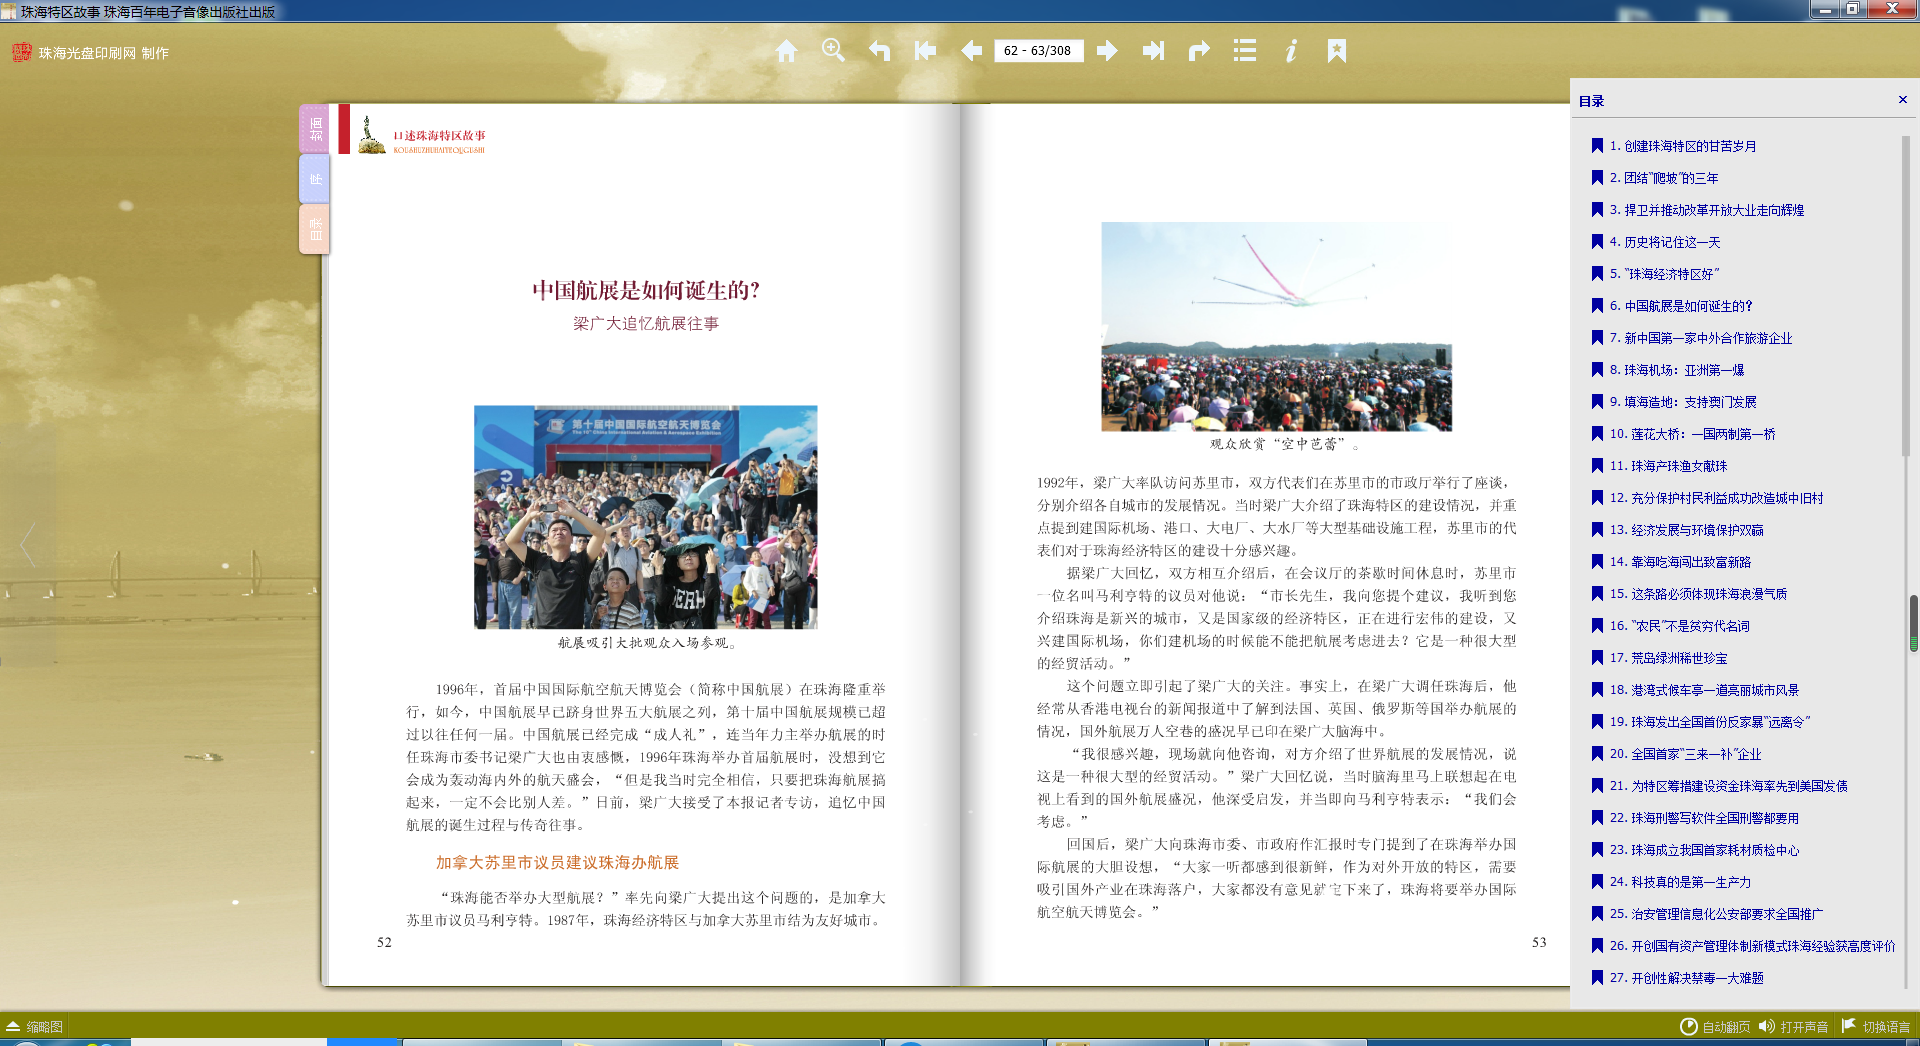Click bookmark icon beside 17. 荒岛绿洲稀世珍宝

1597,658
